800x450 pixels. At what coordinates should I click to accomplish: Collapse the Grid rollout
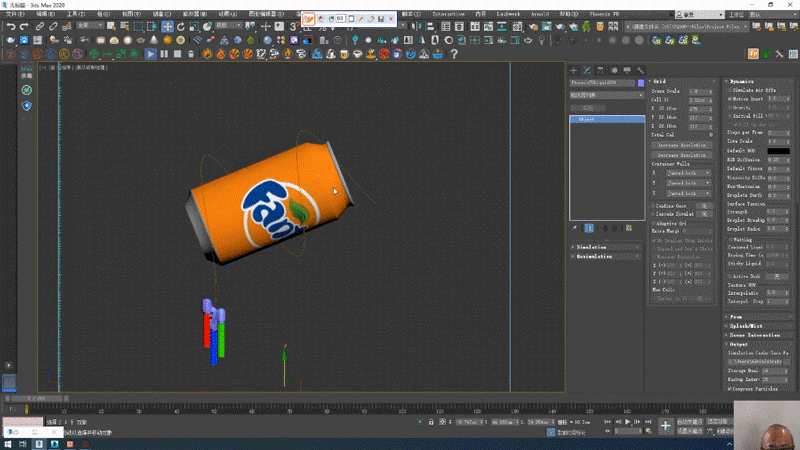point(683,81)
